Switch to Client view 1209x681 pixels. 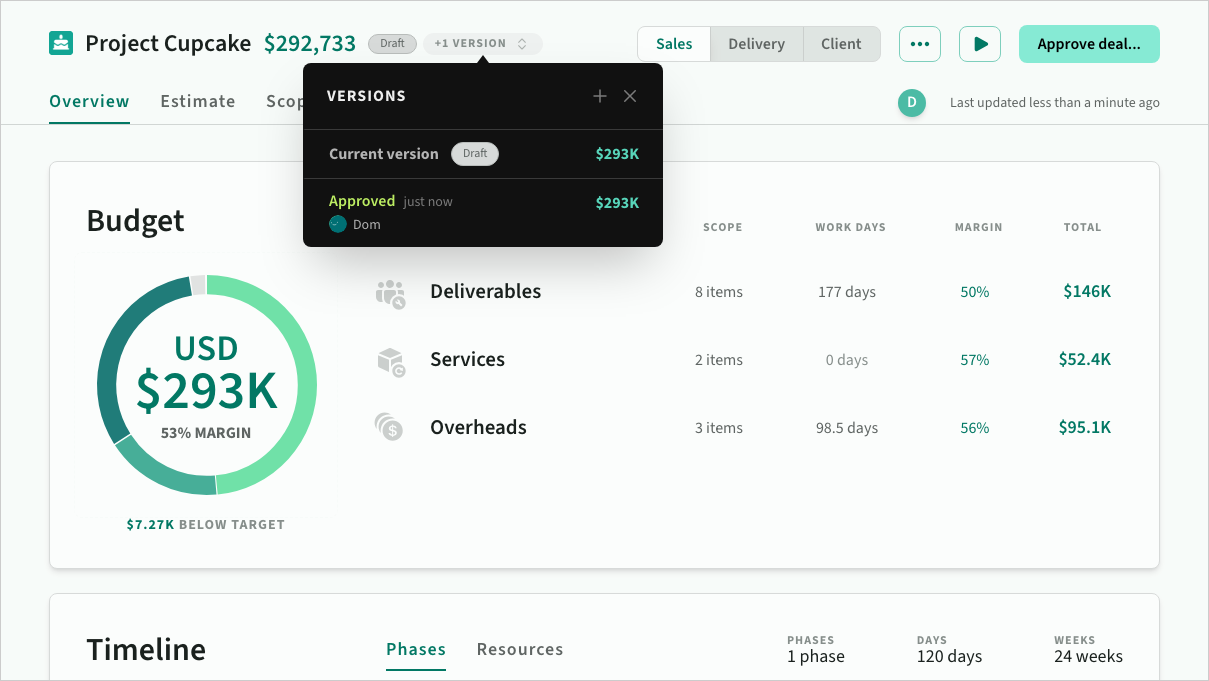coord(841,44)
